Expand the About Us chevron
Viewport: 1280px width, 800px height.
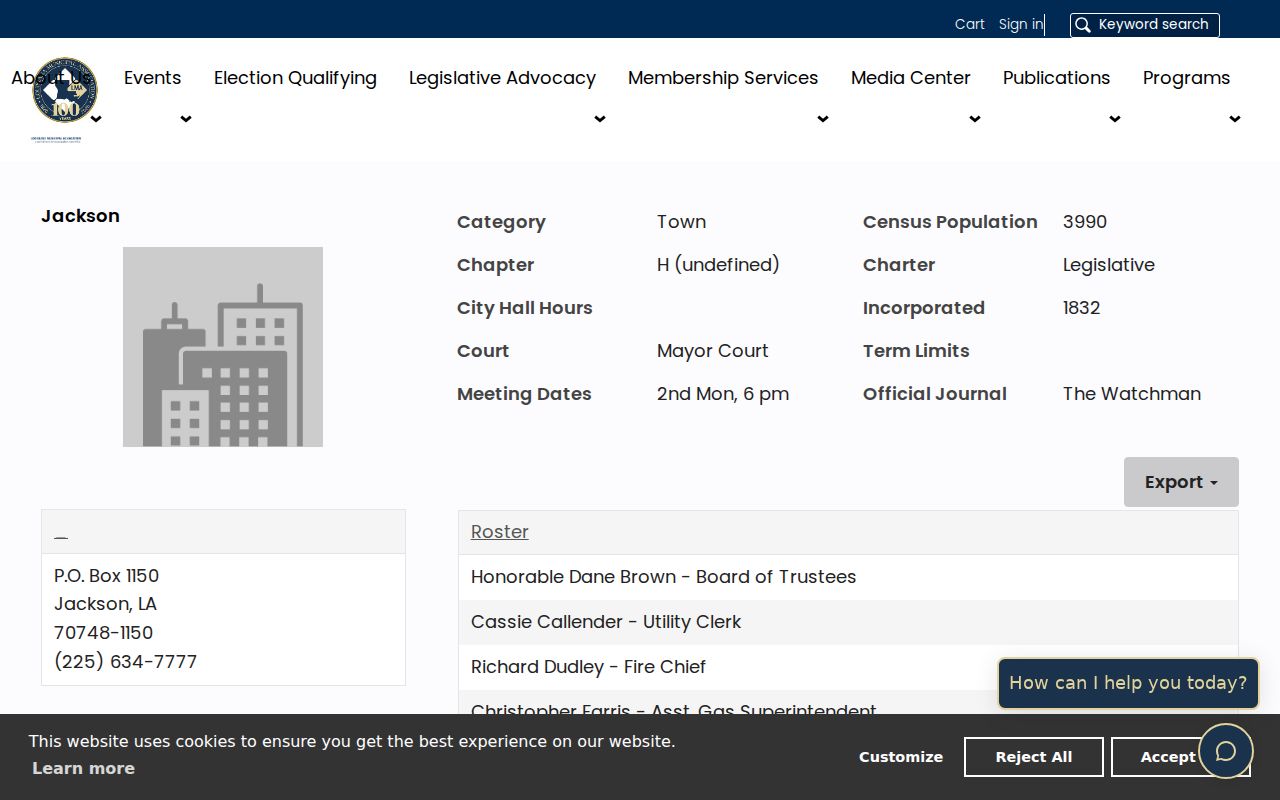tap(96, 119)
